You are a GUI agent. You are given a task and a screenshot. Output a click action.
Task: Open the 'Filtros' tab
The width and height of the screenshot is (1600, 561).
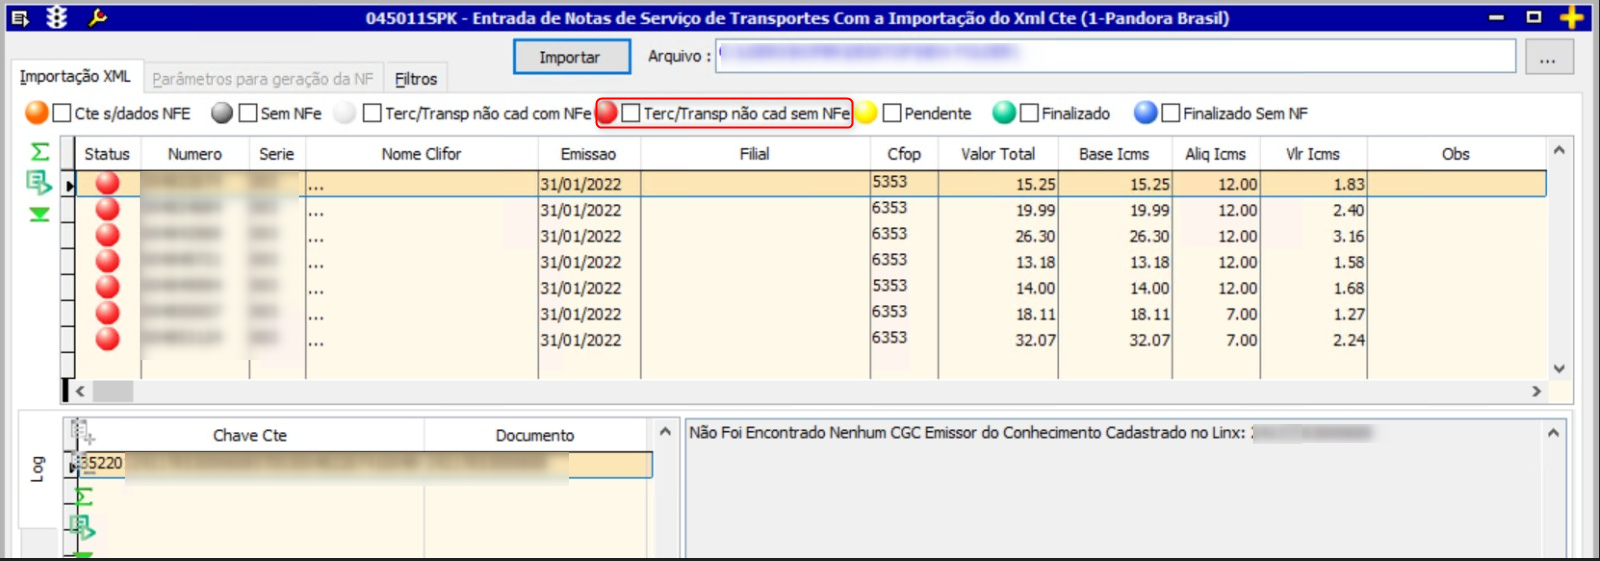415,79
